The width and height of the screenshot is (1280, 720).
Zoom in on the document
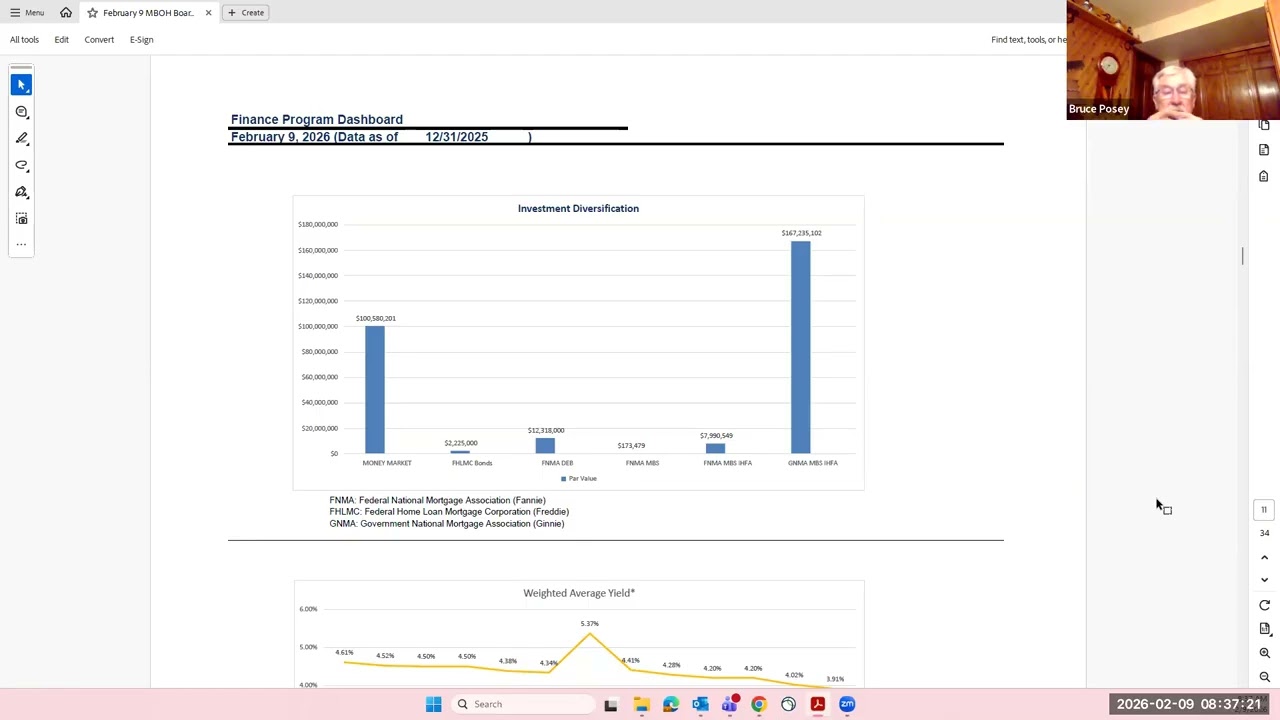[1264, 653]
